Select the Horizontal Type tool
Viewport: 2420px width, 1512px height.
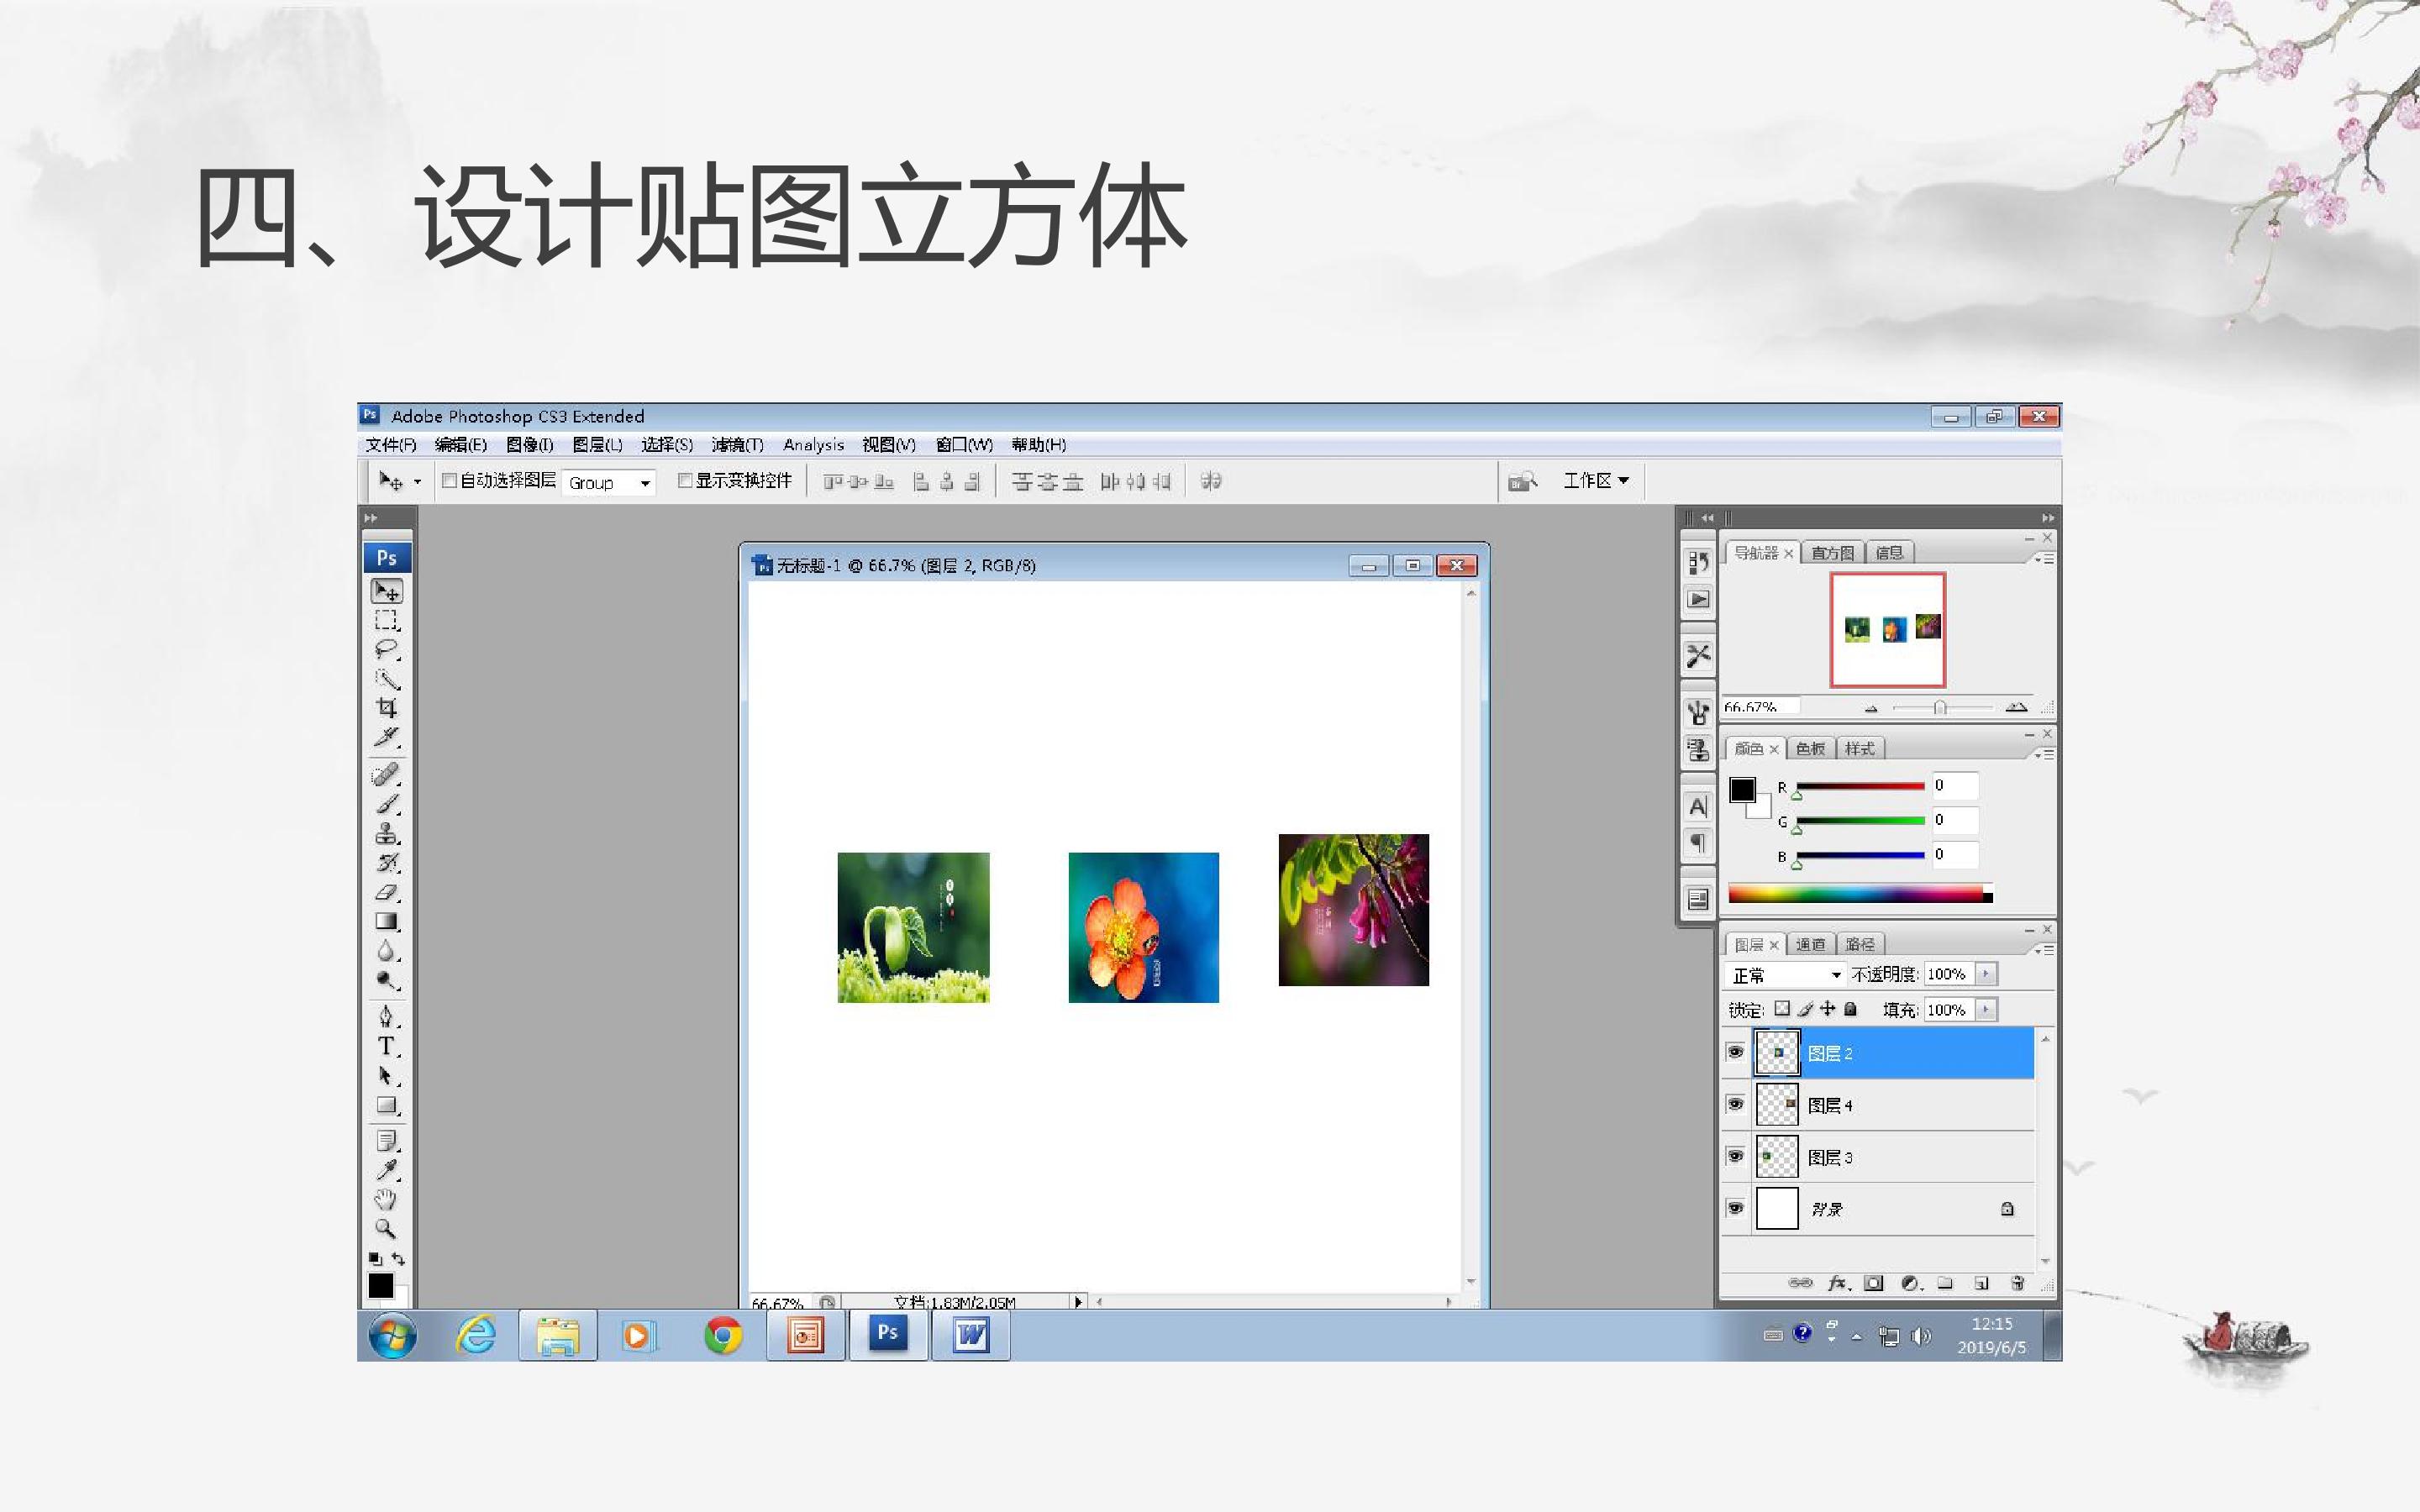387,1047
